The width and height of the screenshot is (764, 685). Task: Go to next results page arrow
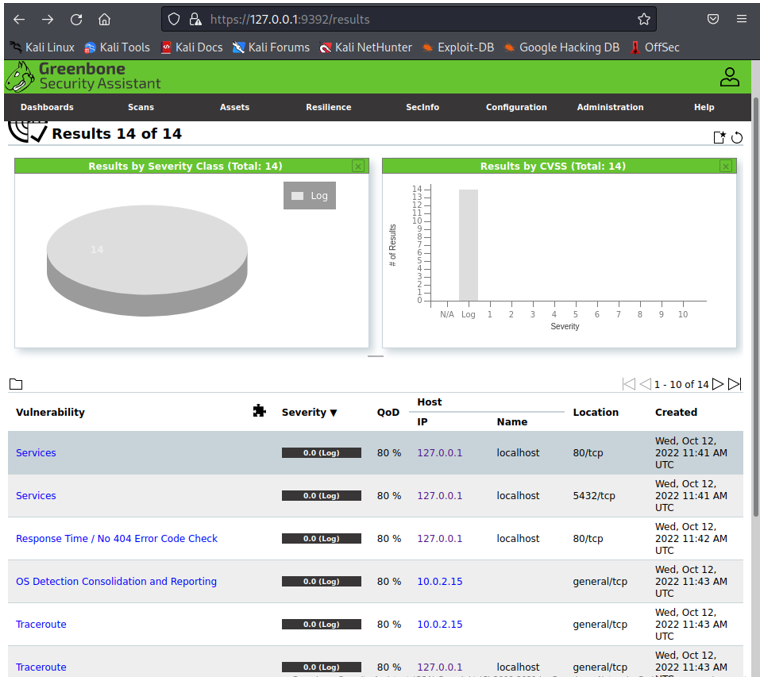[717, 384]
